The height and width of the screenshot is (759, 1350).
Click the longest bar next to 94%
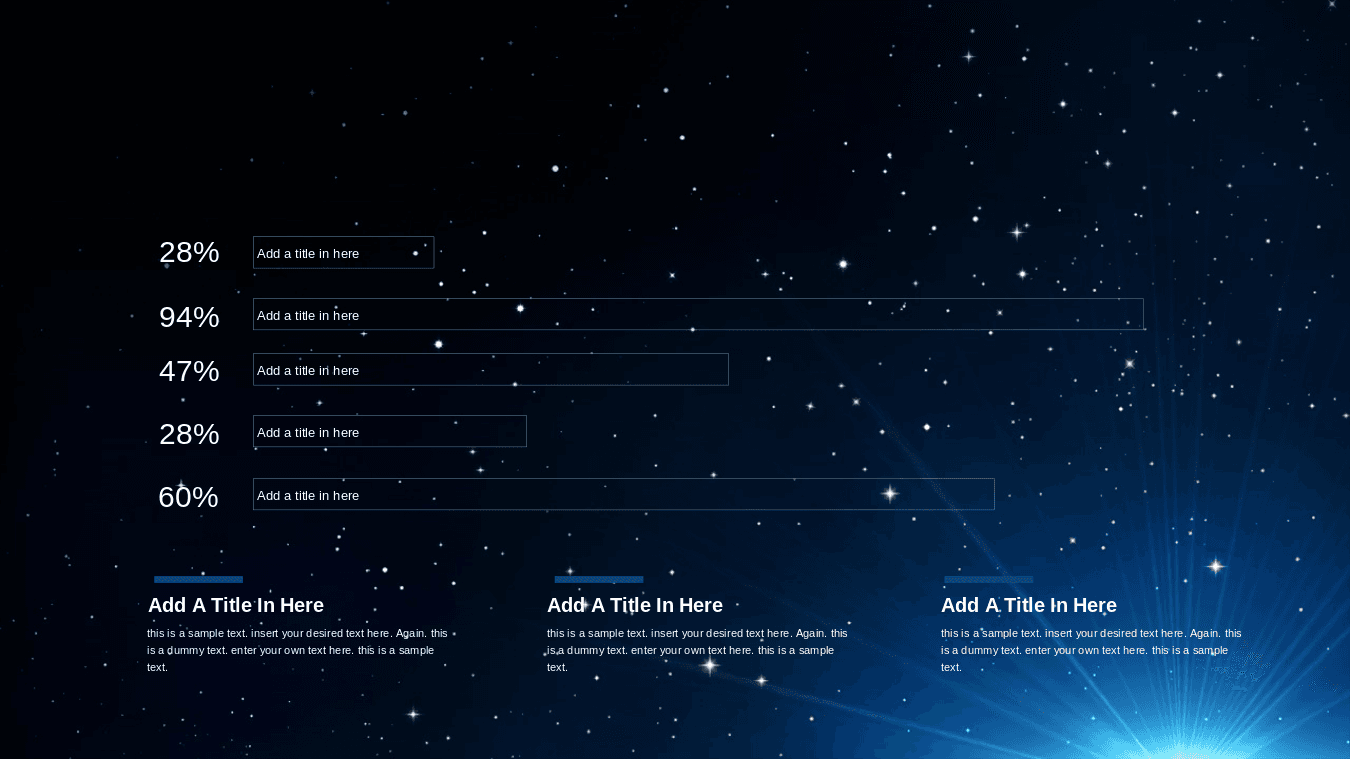pyautogui.click(x=698, y=314)
